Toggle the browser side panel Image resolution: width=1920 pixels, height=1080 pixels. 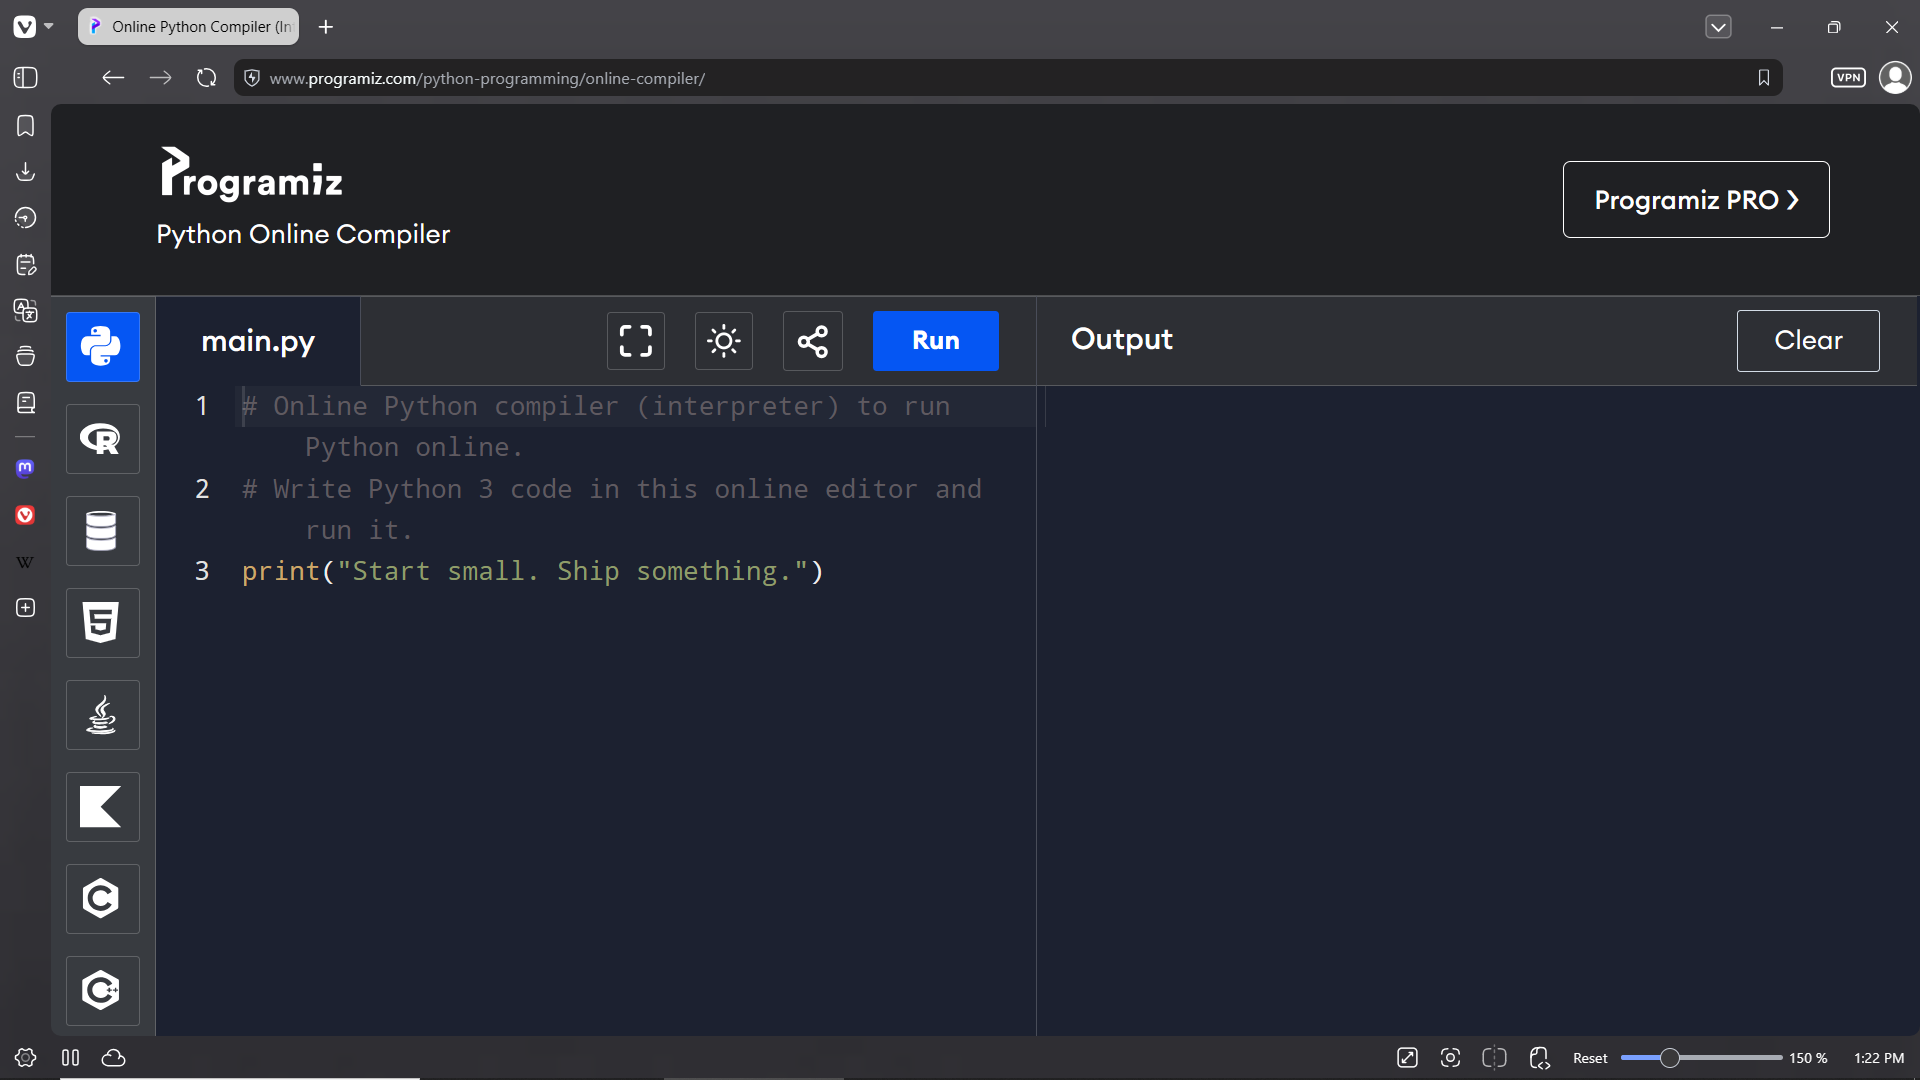[26, 78]
